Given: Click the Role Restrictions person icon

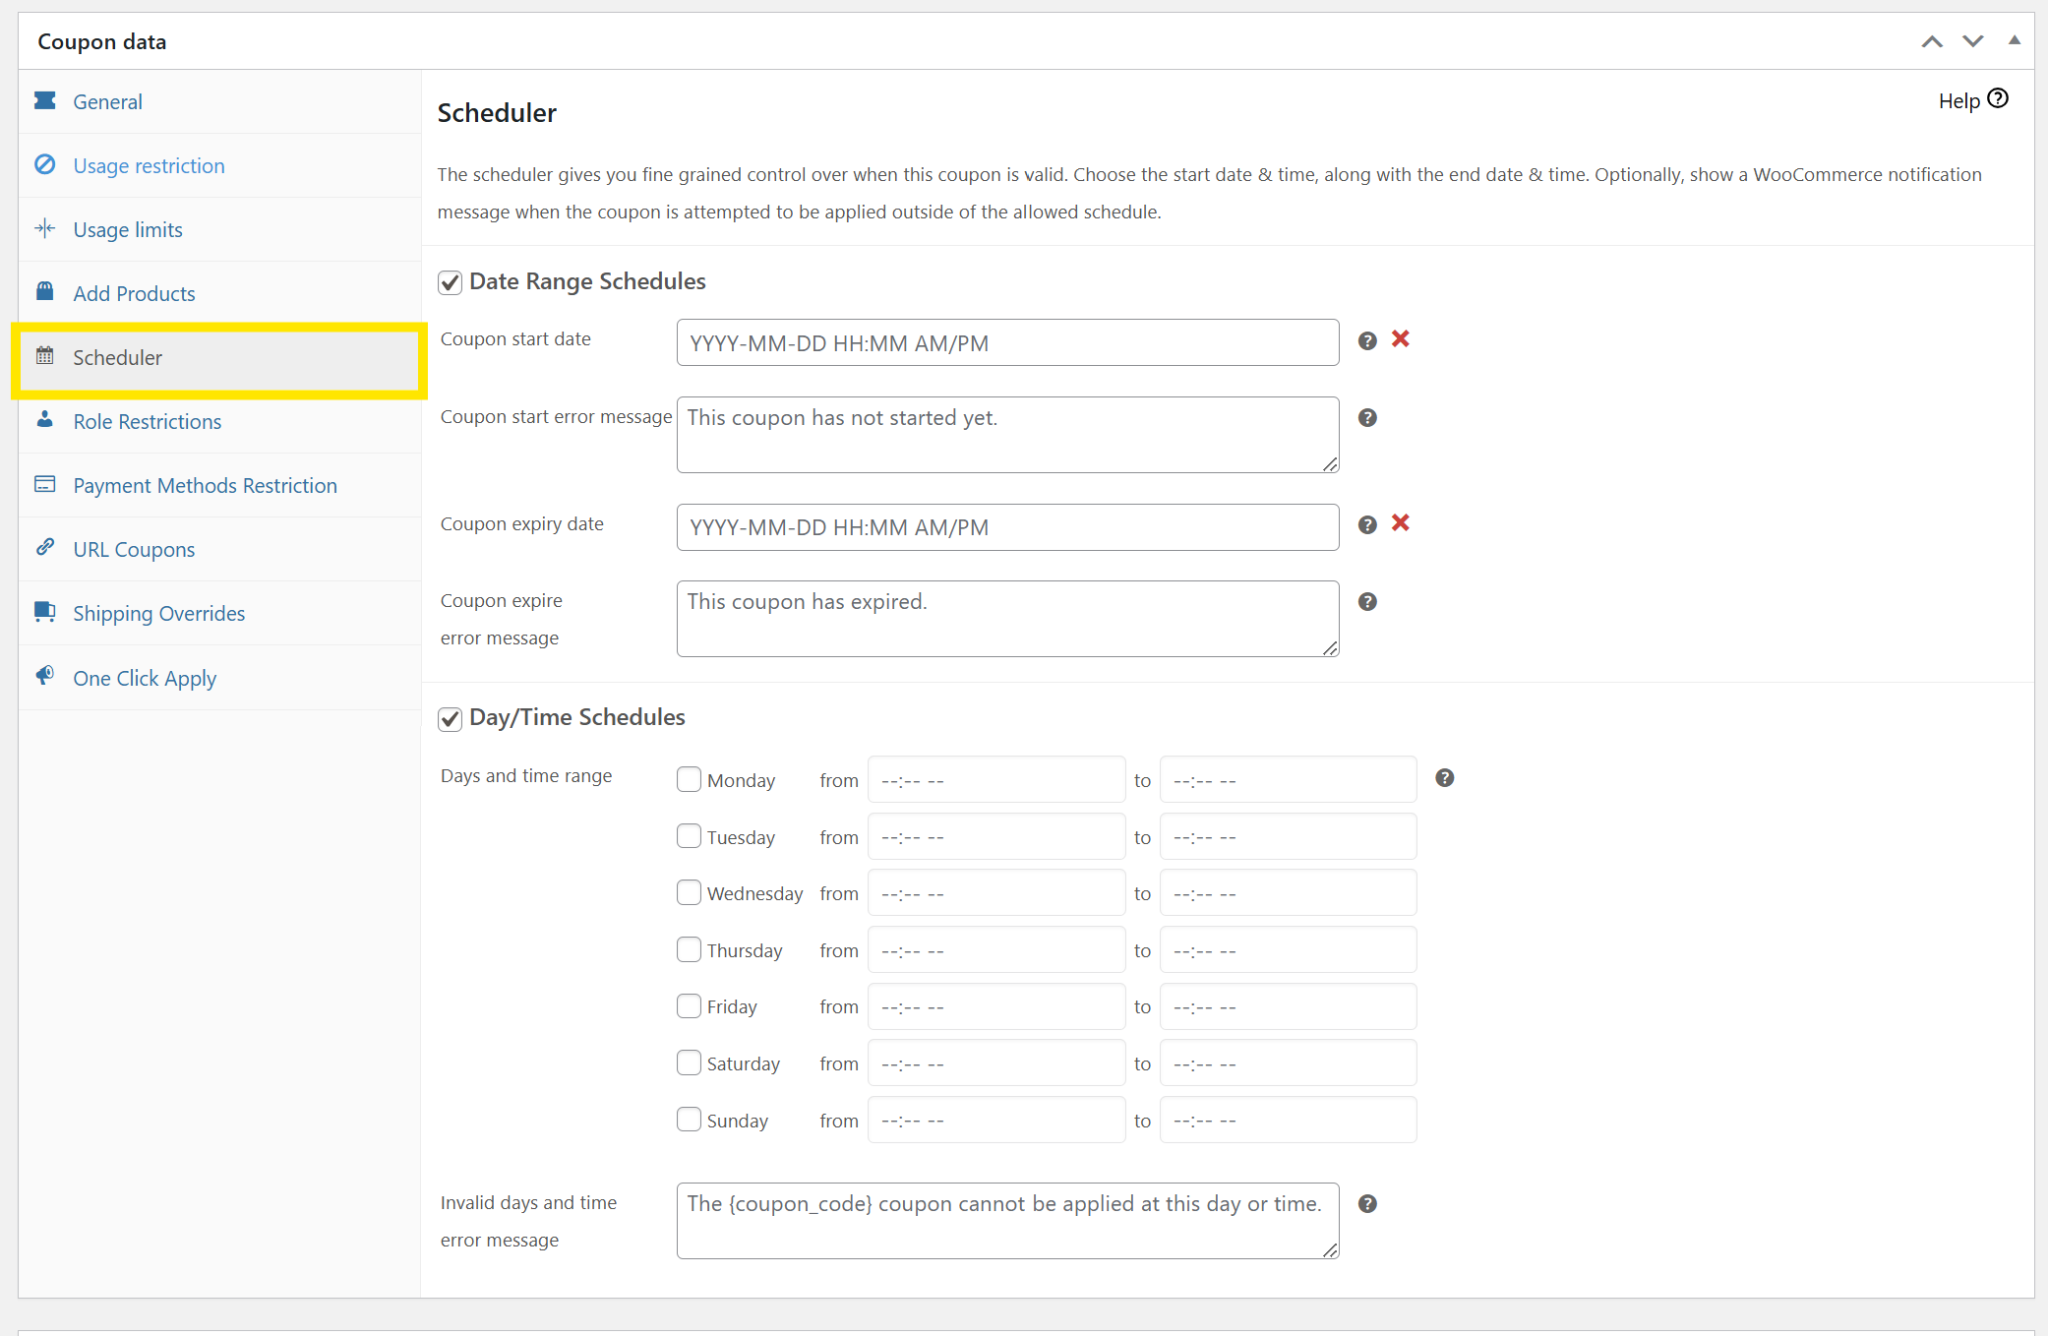Looking at the screenshot, I should tap(45, 421).
